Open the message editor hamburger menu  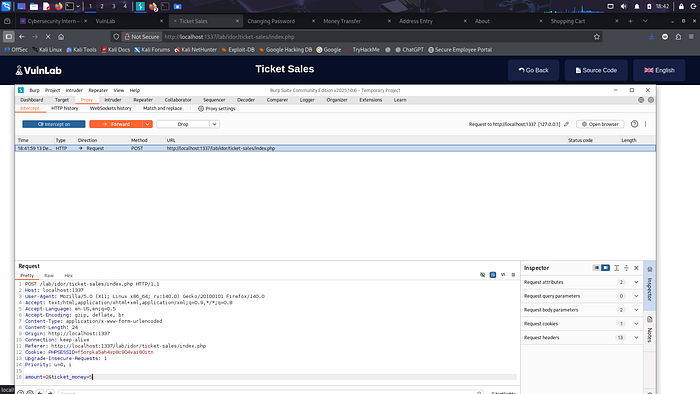pyautogui.click(x=513, y=275)
